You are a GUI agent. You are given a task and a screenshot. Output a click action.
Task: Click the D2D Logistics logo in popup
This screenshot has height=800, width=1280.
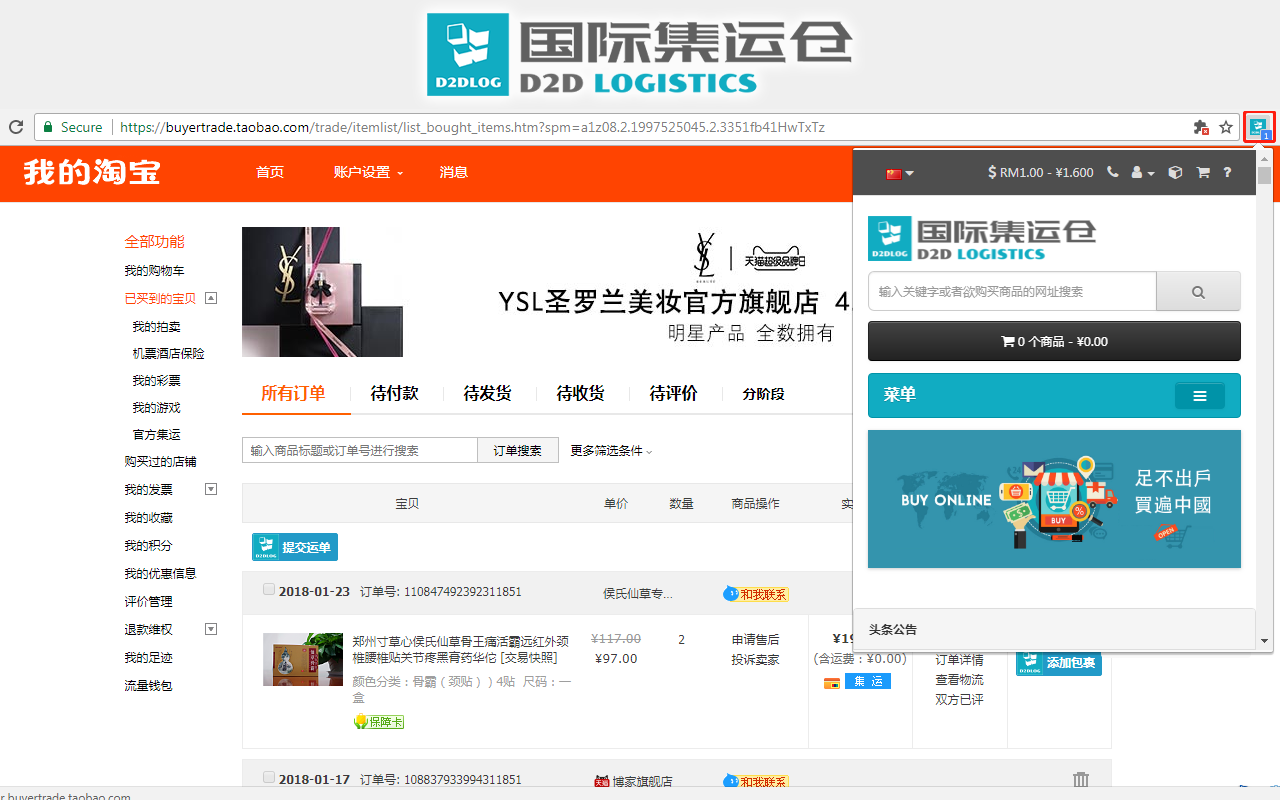(982, 238)
